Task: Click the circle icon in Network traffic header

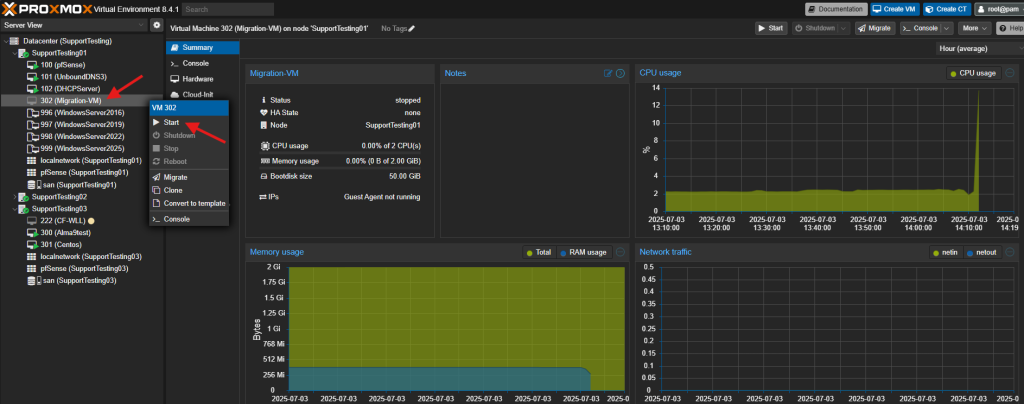Action: [x=1010, y=252]
